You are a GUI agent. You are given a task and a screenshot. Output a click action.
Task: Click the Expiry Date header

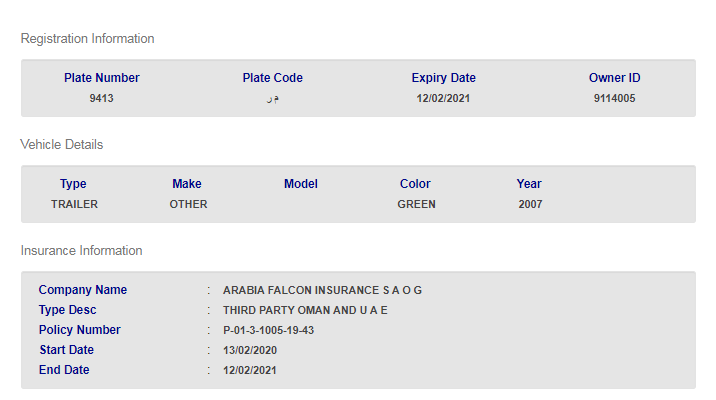(443, 78)
